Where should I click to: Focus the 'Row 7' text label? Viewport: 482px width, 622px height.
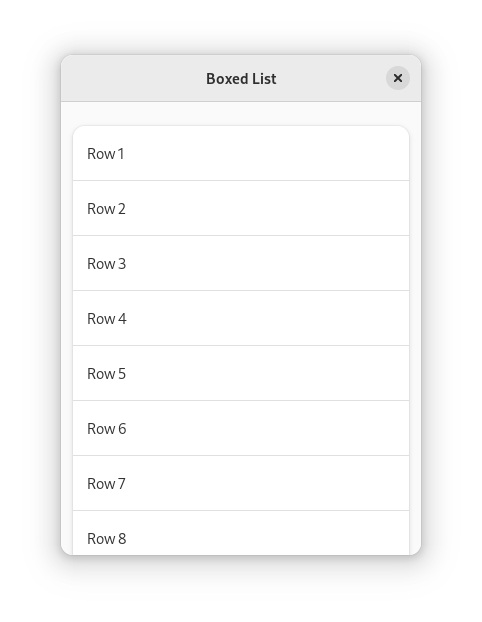106,484
